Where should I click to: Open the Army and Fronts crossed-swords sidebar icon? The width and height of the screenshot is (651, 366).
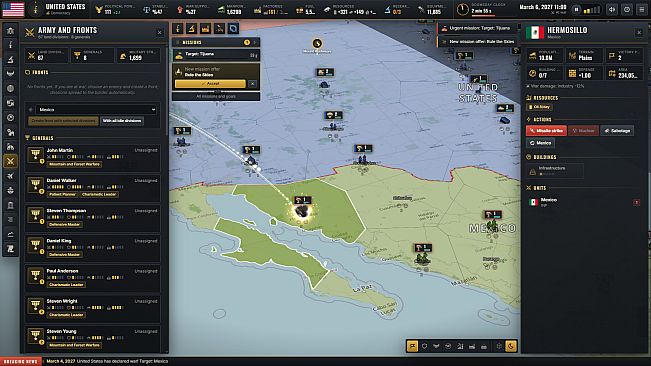[x=10, y=161]
